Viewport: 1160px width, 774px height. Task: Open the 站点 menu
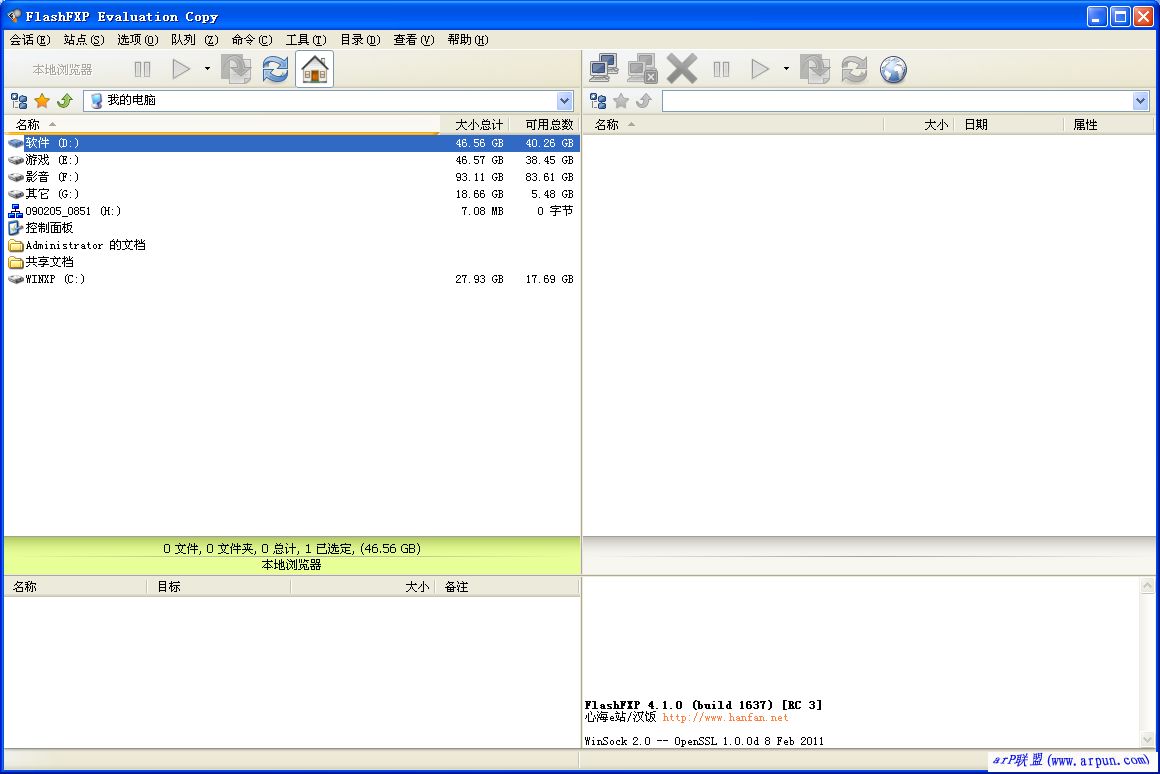coord(82,40)
